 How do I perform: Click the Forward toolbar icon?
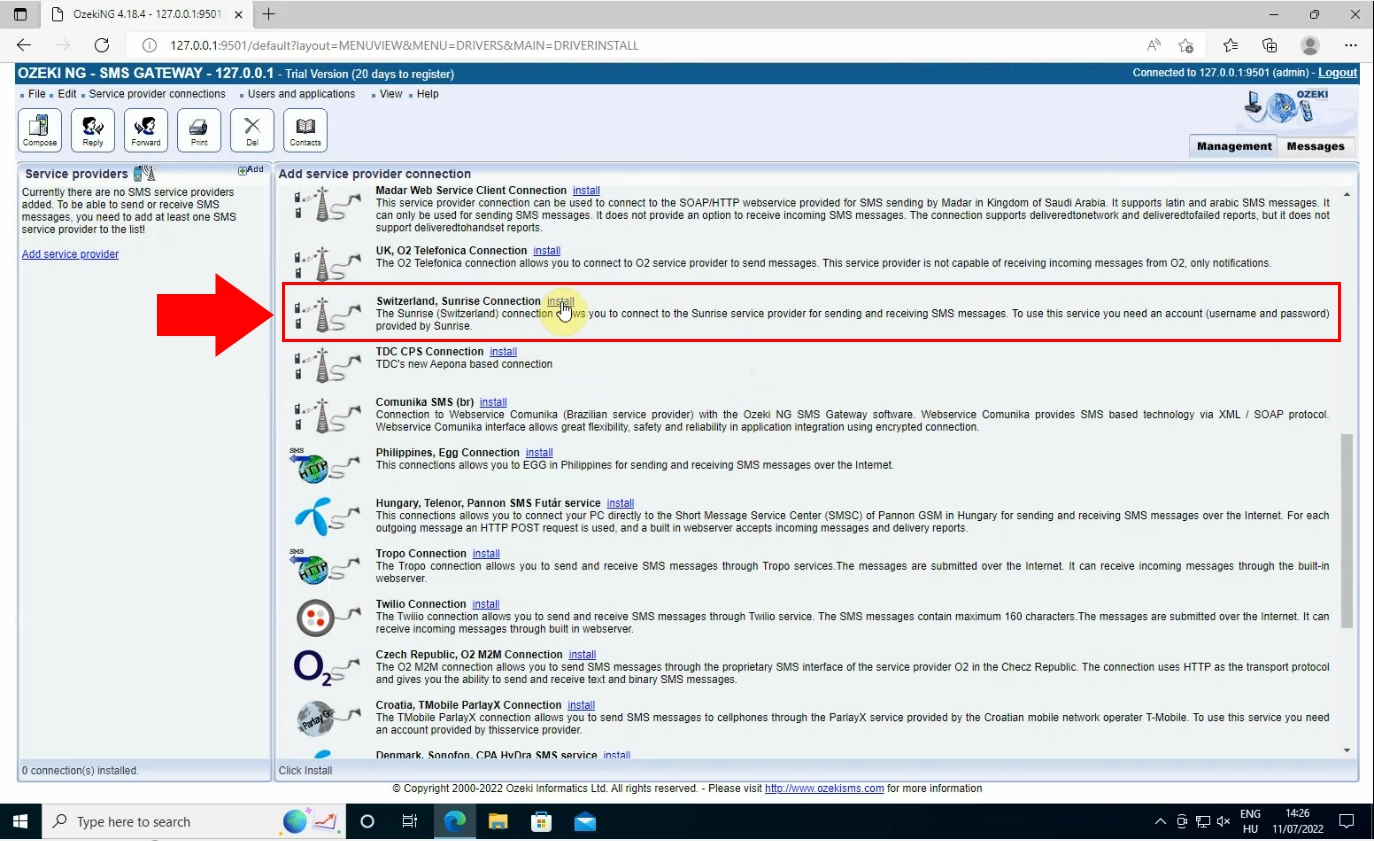146,130
